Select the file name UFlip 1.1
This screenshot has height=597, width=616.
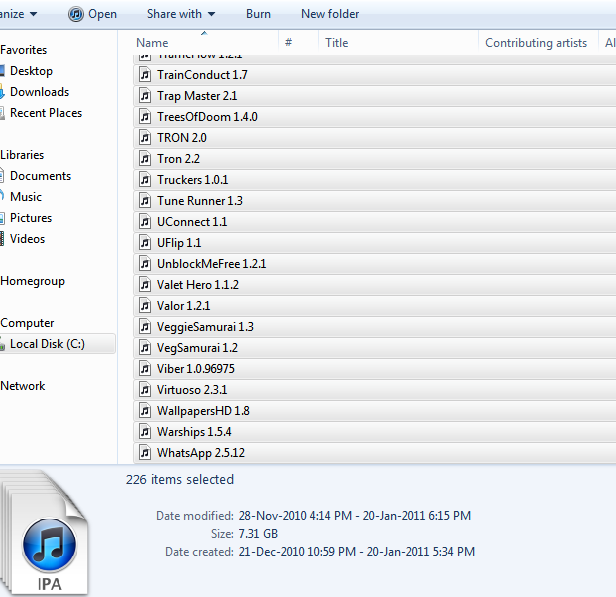click(x=179, y=243)
